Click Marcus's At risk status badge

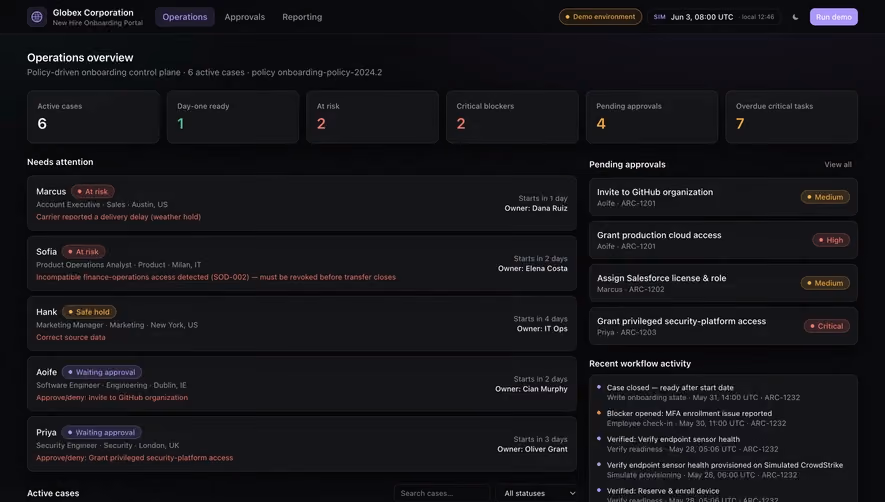coord(93,191)
